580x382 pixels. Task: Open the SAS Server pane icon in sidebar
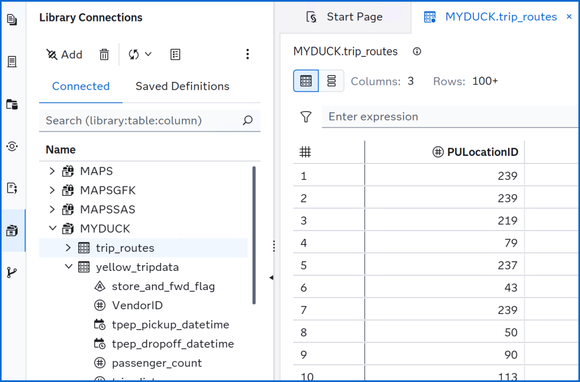(x=12, y=62)
